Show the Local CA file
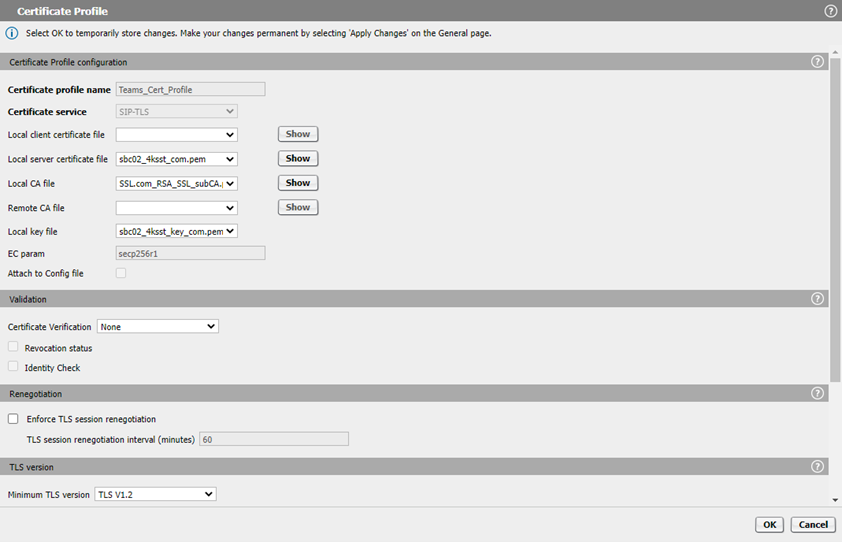The image size is (842, 542). click(298, 183)
